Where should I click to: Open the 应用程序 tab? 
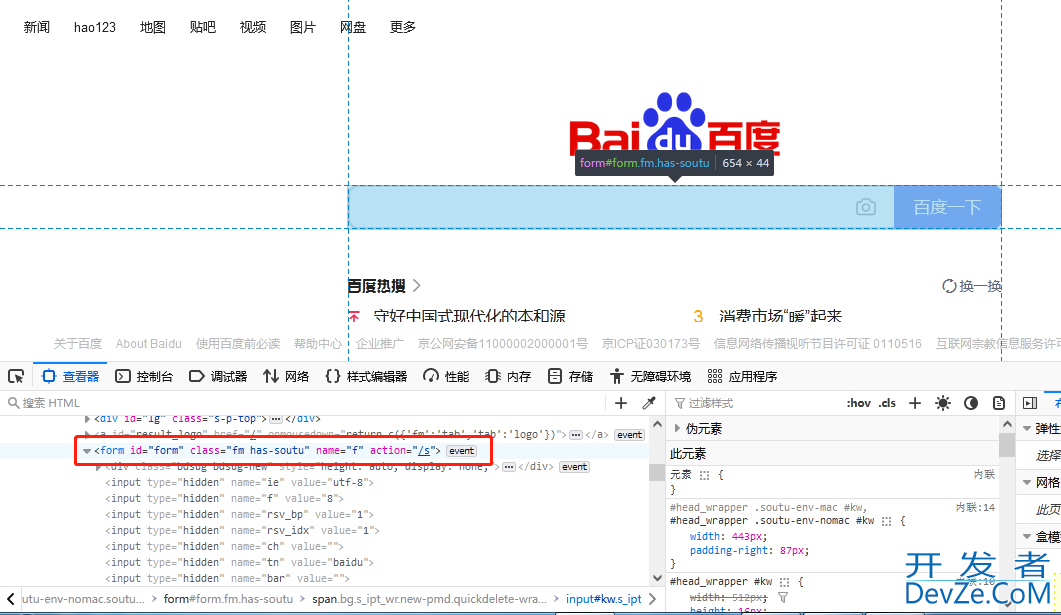[742, 377]
